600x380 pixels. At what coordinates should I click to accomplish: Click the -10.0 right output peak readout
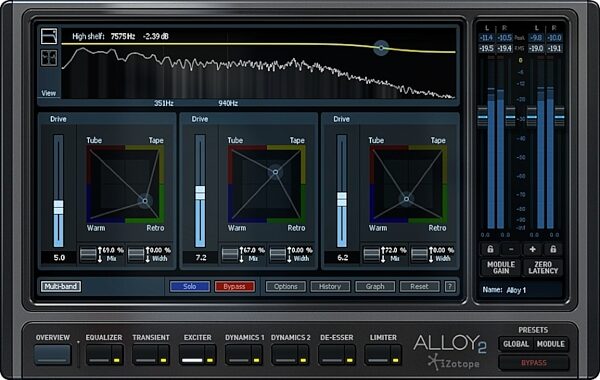click(x=554, y=38)
